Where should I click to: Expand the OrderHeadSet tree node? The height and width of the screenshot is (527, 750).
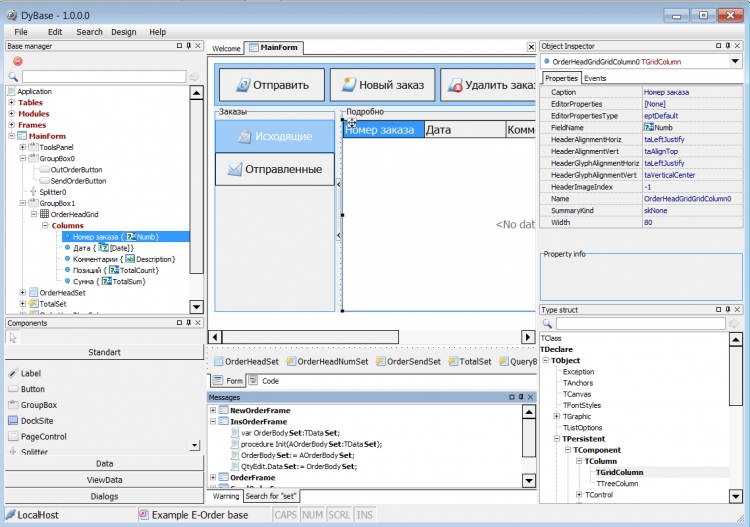click(x=22, y=293)
